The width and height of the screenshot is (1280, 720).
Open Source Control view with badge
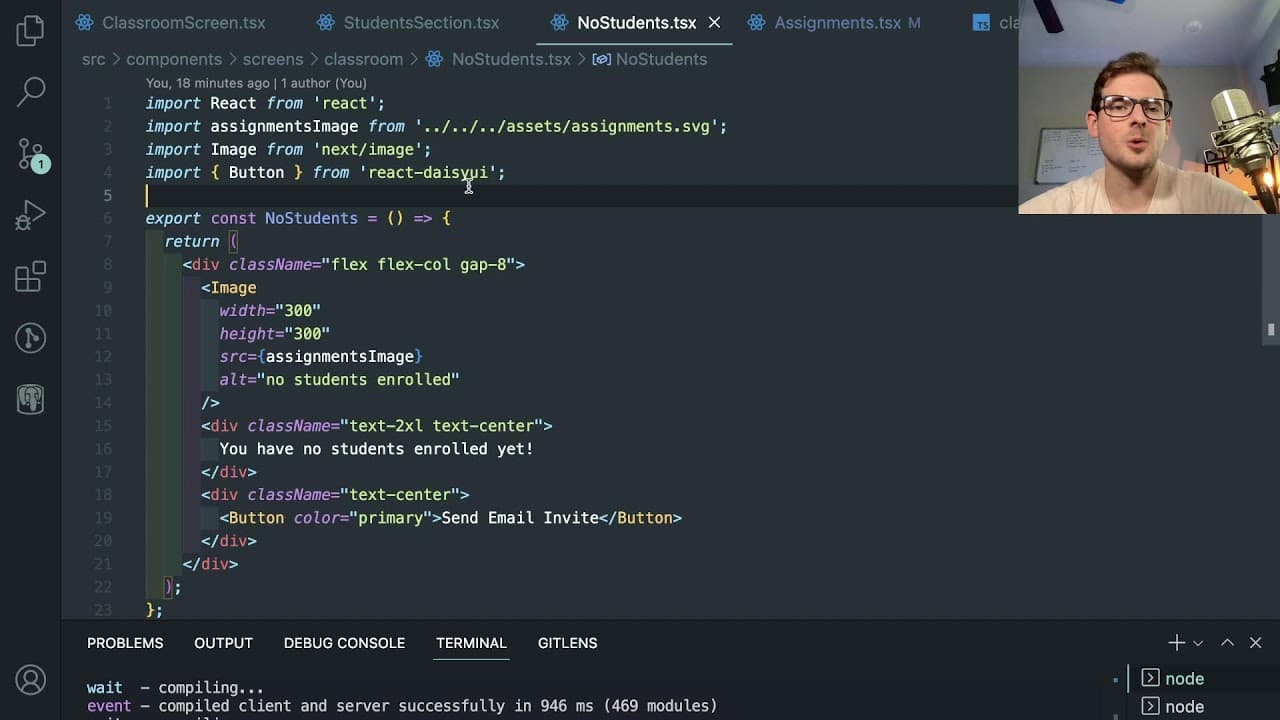[x=31, y=154]
